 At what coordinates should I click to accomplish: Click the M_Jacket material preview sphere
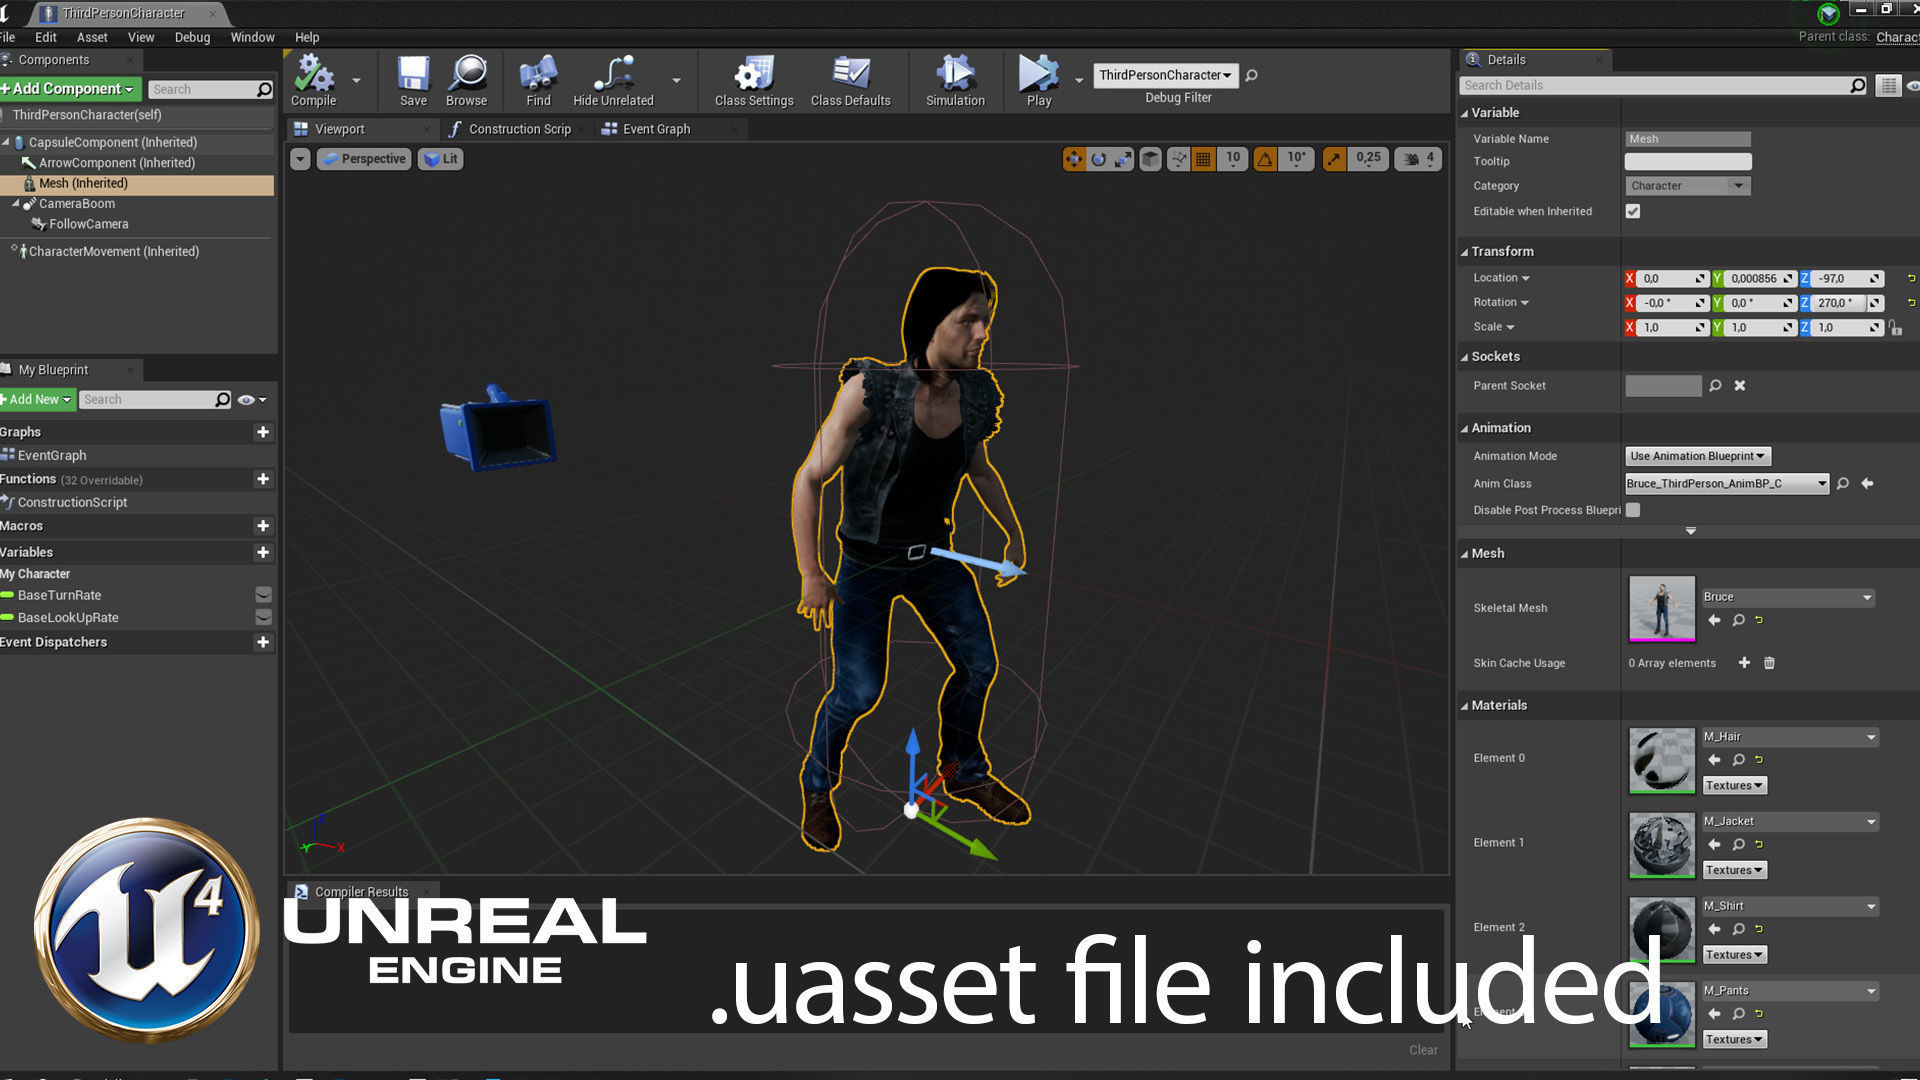[x=1662, y=845]
